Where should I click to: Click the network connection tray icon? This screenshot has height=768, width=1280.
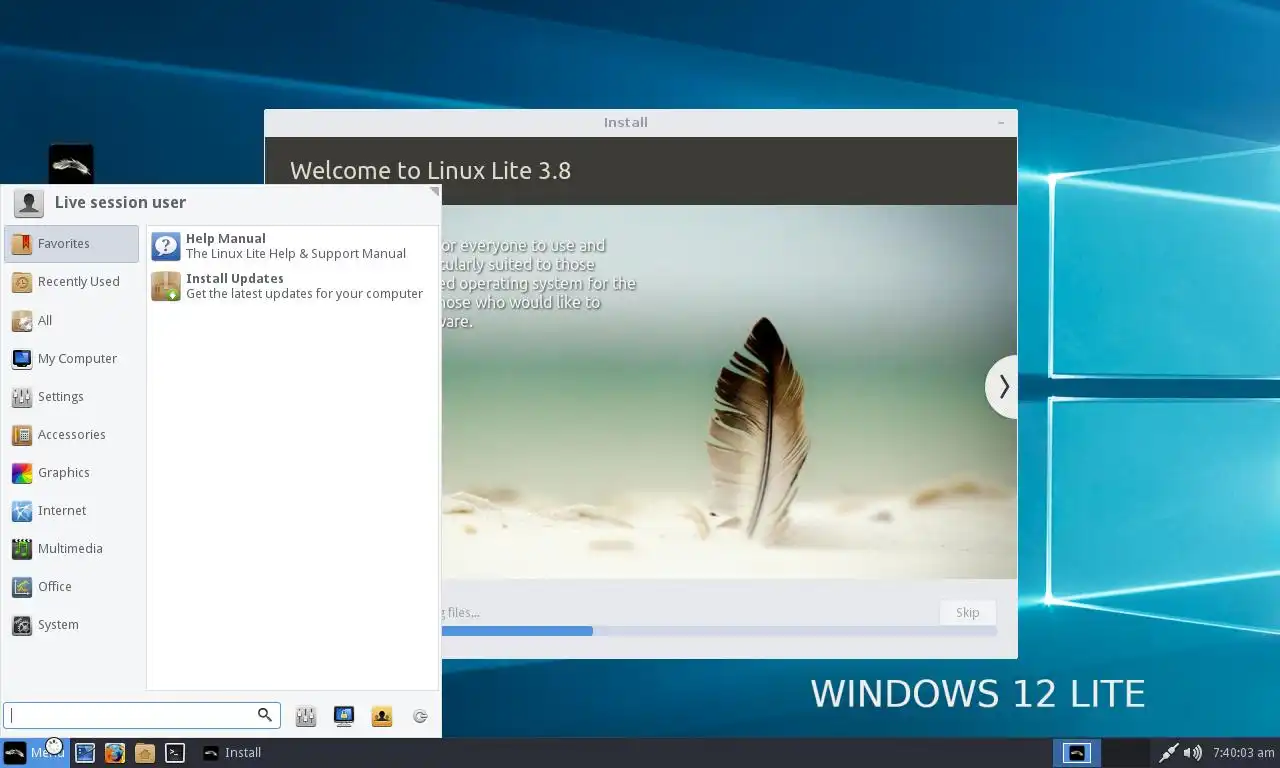click(1168, 753)
